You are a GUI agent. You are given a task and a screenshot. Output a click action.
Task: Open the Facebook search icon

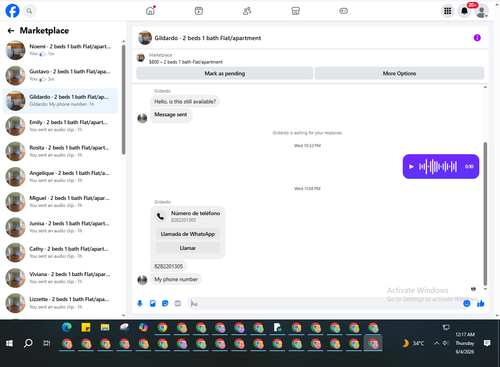coord(29,11)
